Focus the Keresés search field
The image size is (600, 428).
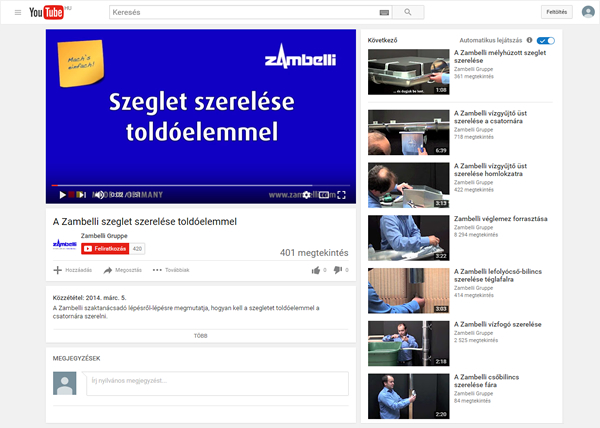[x=245, y=12]
